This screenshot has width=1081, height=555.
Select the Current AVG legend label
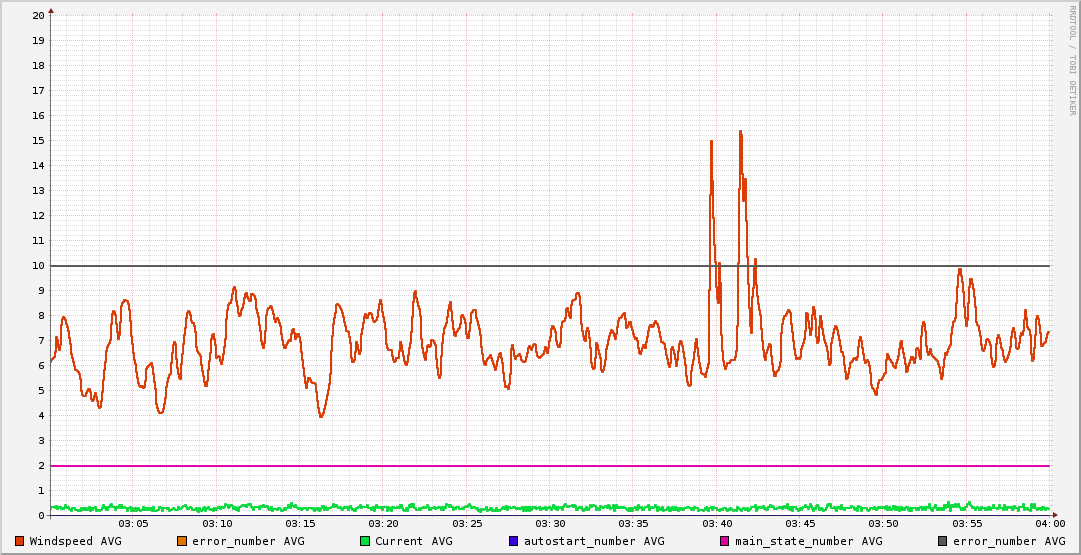[413, 541]
